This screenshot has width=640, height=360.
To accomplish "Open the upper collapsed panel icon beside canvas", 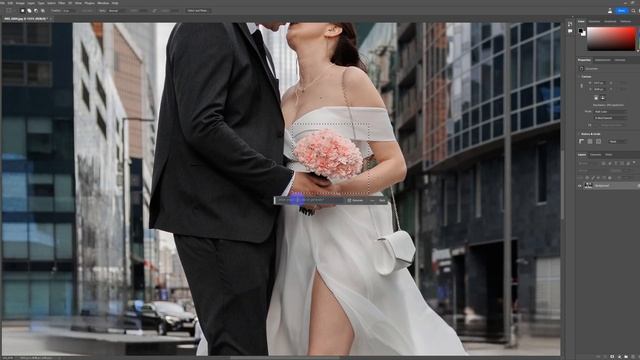I will (570, 24).
